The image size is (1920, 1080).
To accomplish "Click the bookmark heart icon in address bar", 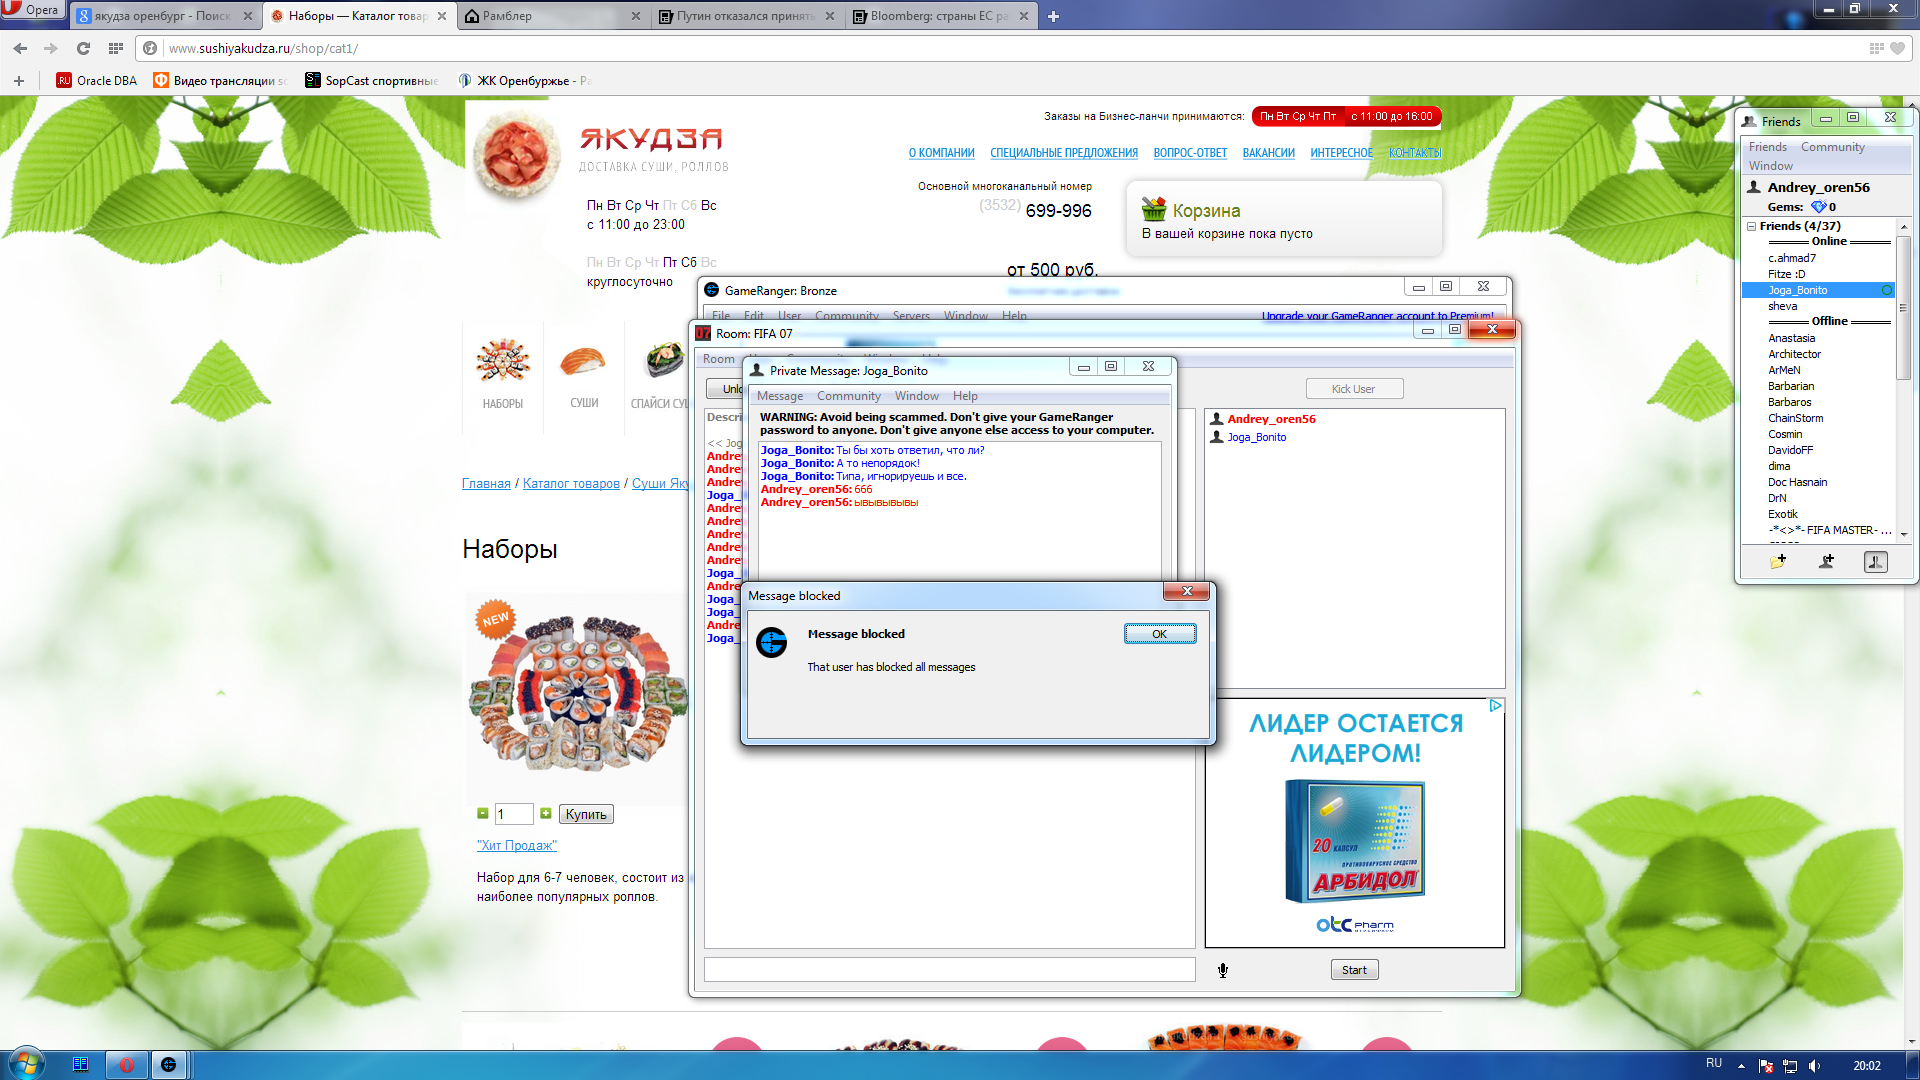I will (x=1897, y=48).
